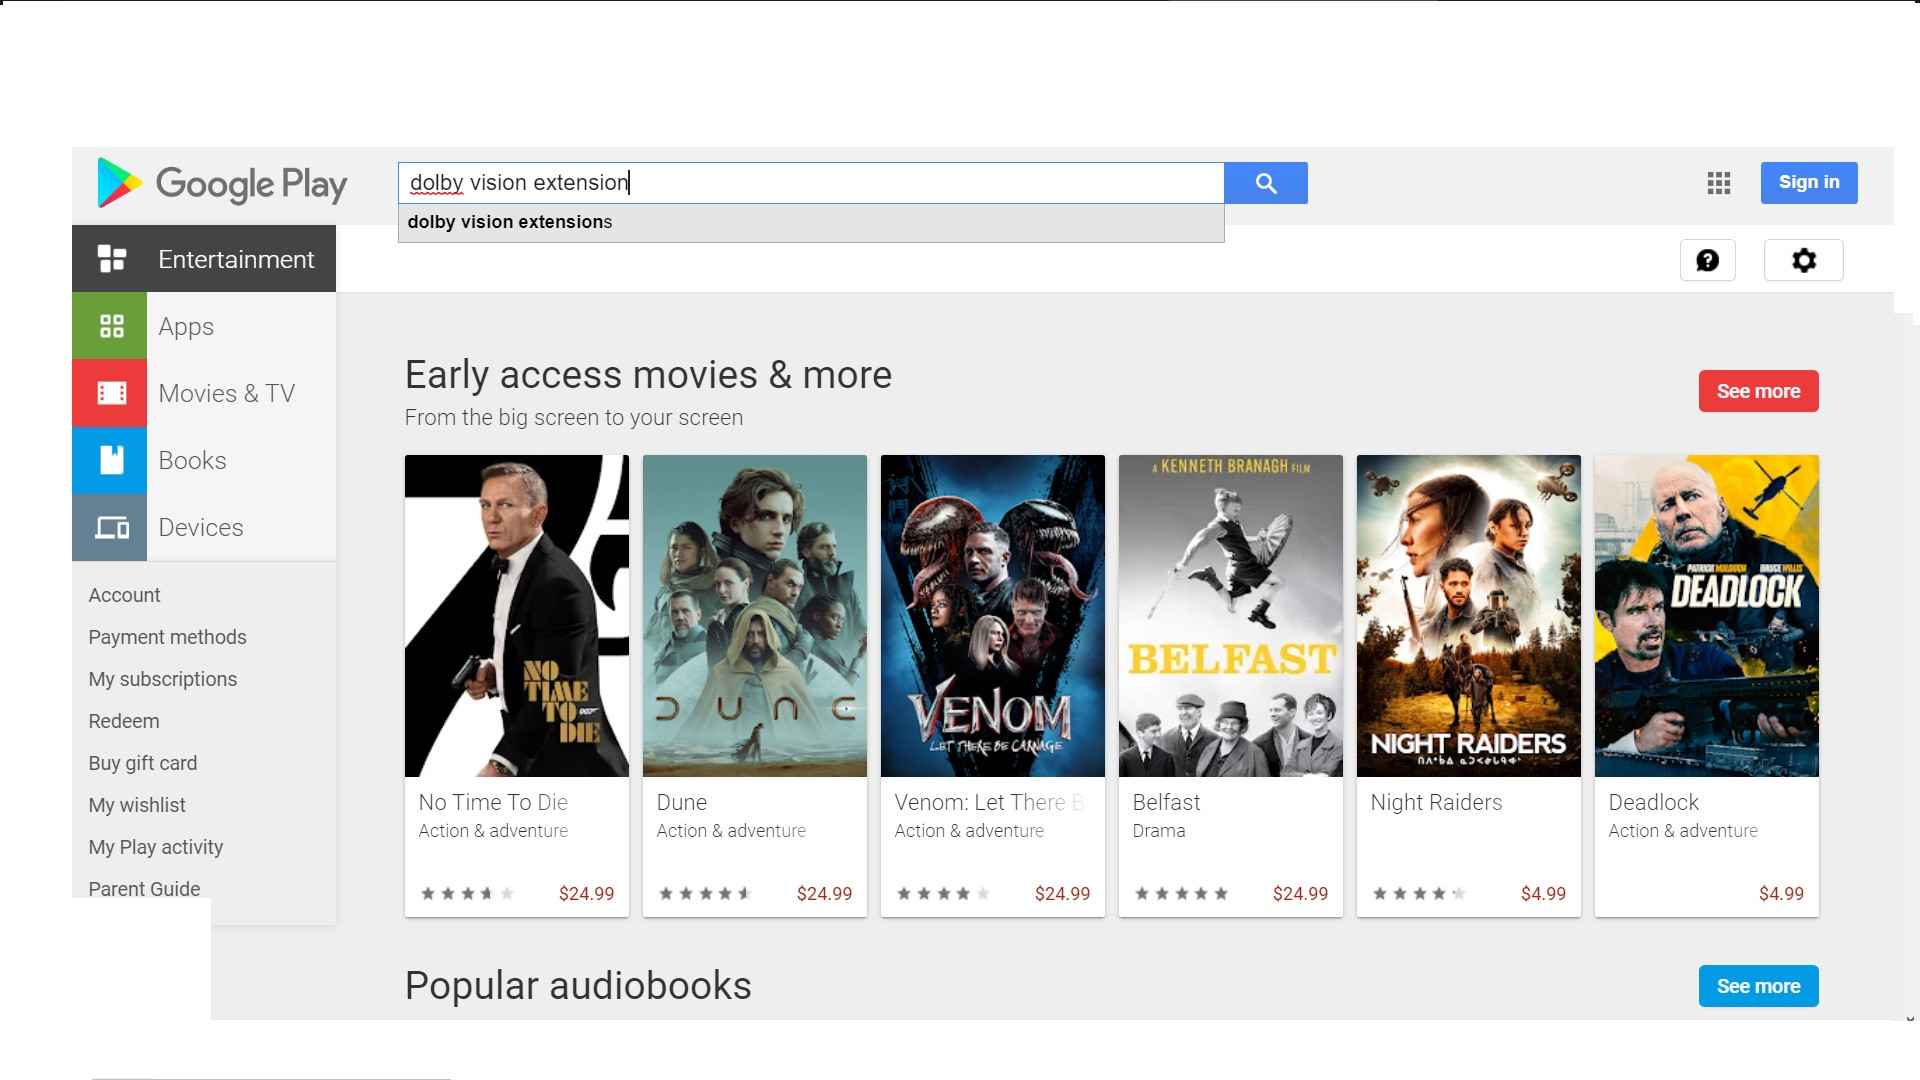Open the Venom movie poster

point(993,616)
